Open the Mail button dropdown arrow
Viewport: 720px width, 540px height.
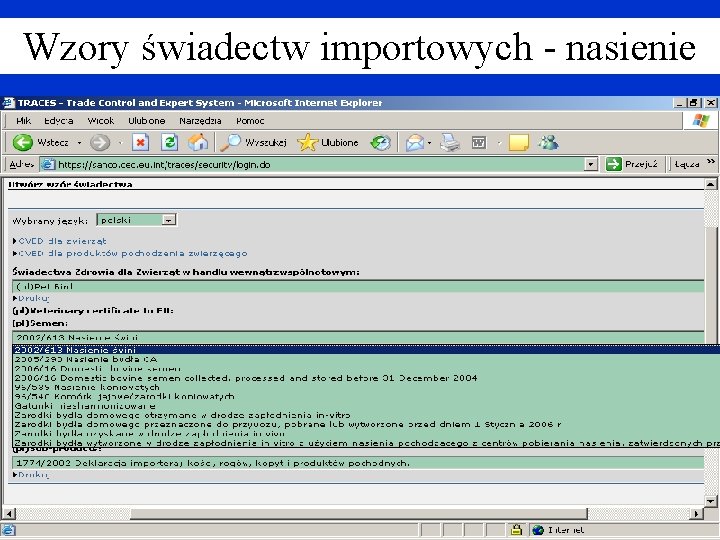[429, 143]
